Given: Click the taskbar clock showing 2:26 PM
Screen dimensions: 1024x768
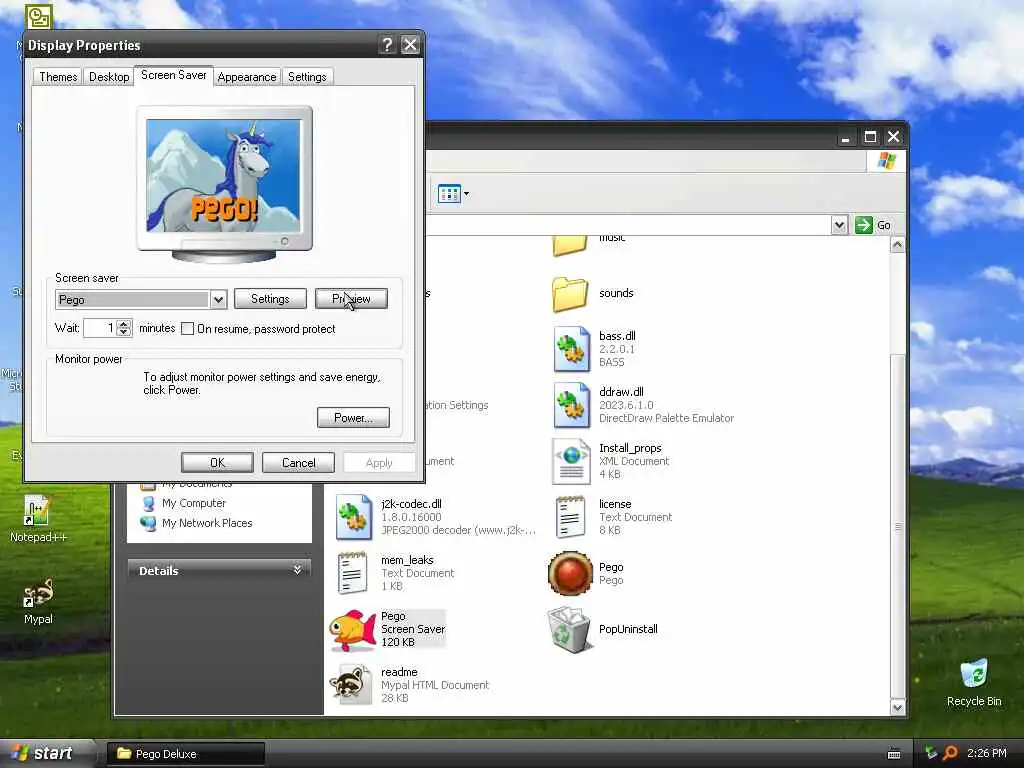Looking at the screenshot, I should (987, 753).
